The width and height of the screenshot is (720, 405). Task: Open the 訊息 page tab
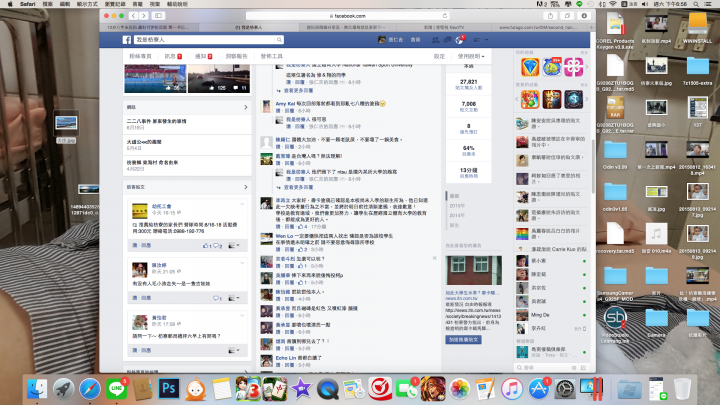coord(173,56)
